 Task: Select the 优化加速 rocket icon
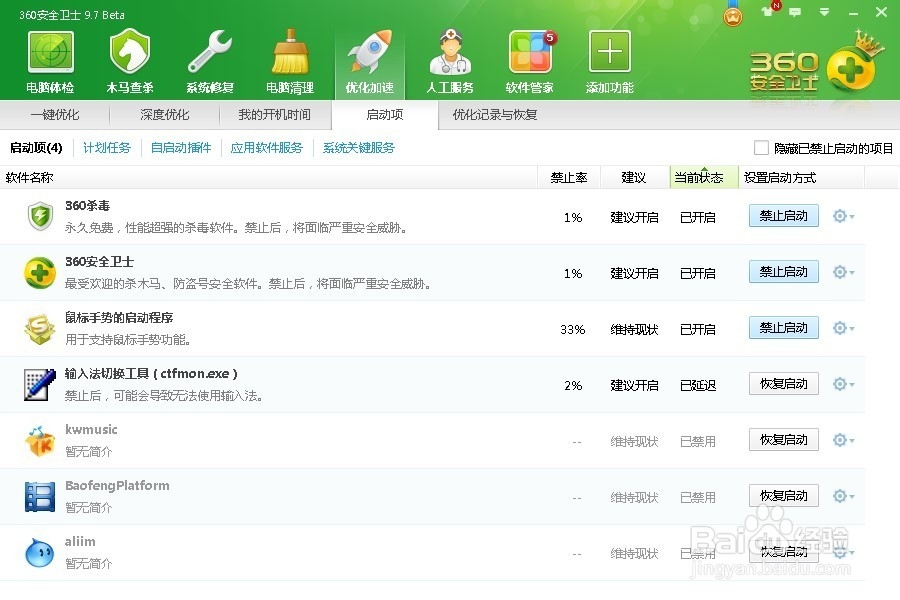(x=368, y=50)
